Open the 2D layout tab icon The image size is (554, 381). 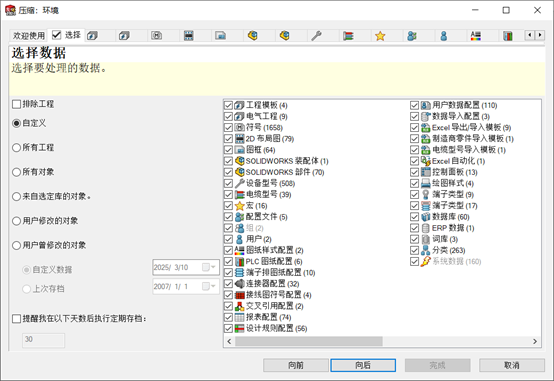(189, 36)
